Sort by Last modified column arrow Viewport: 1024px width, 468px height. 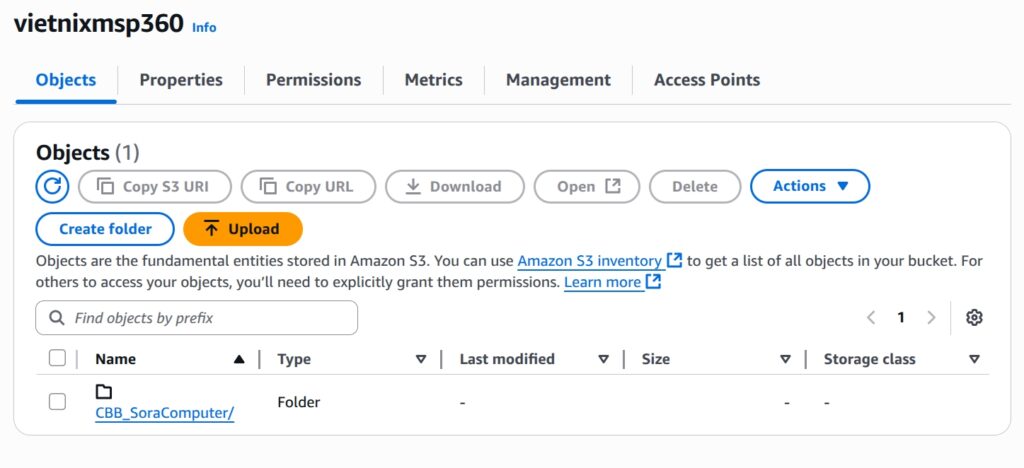[x=603, y=359]
